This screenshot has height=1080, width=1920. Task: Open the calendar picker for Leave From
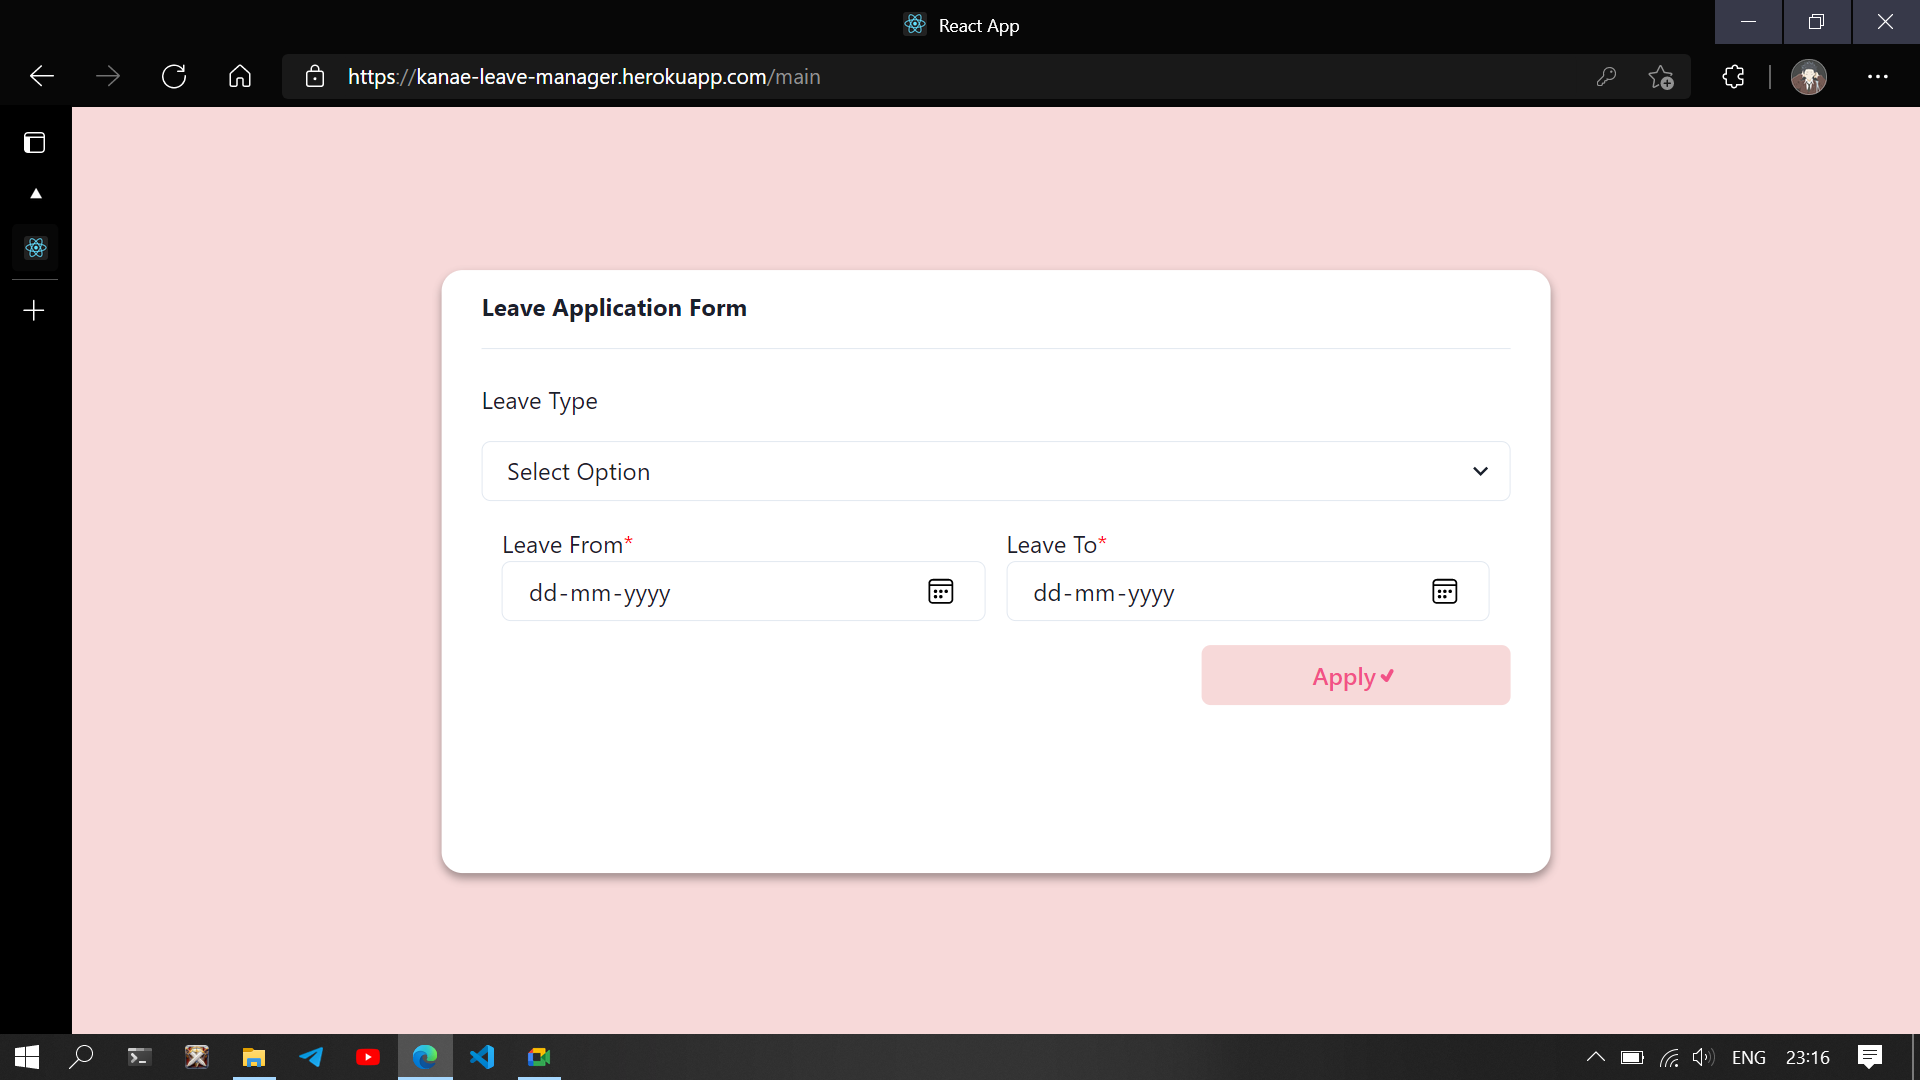click(x=940, y=591)
